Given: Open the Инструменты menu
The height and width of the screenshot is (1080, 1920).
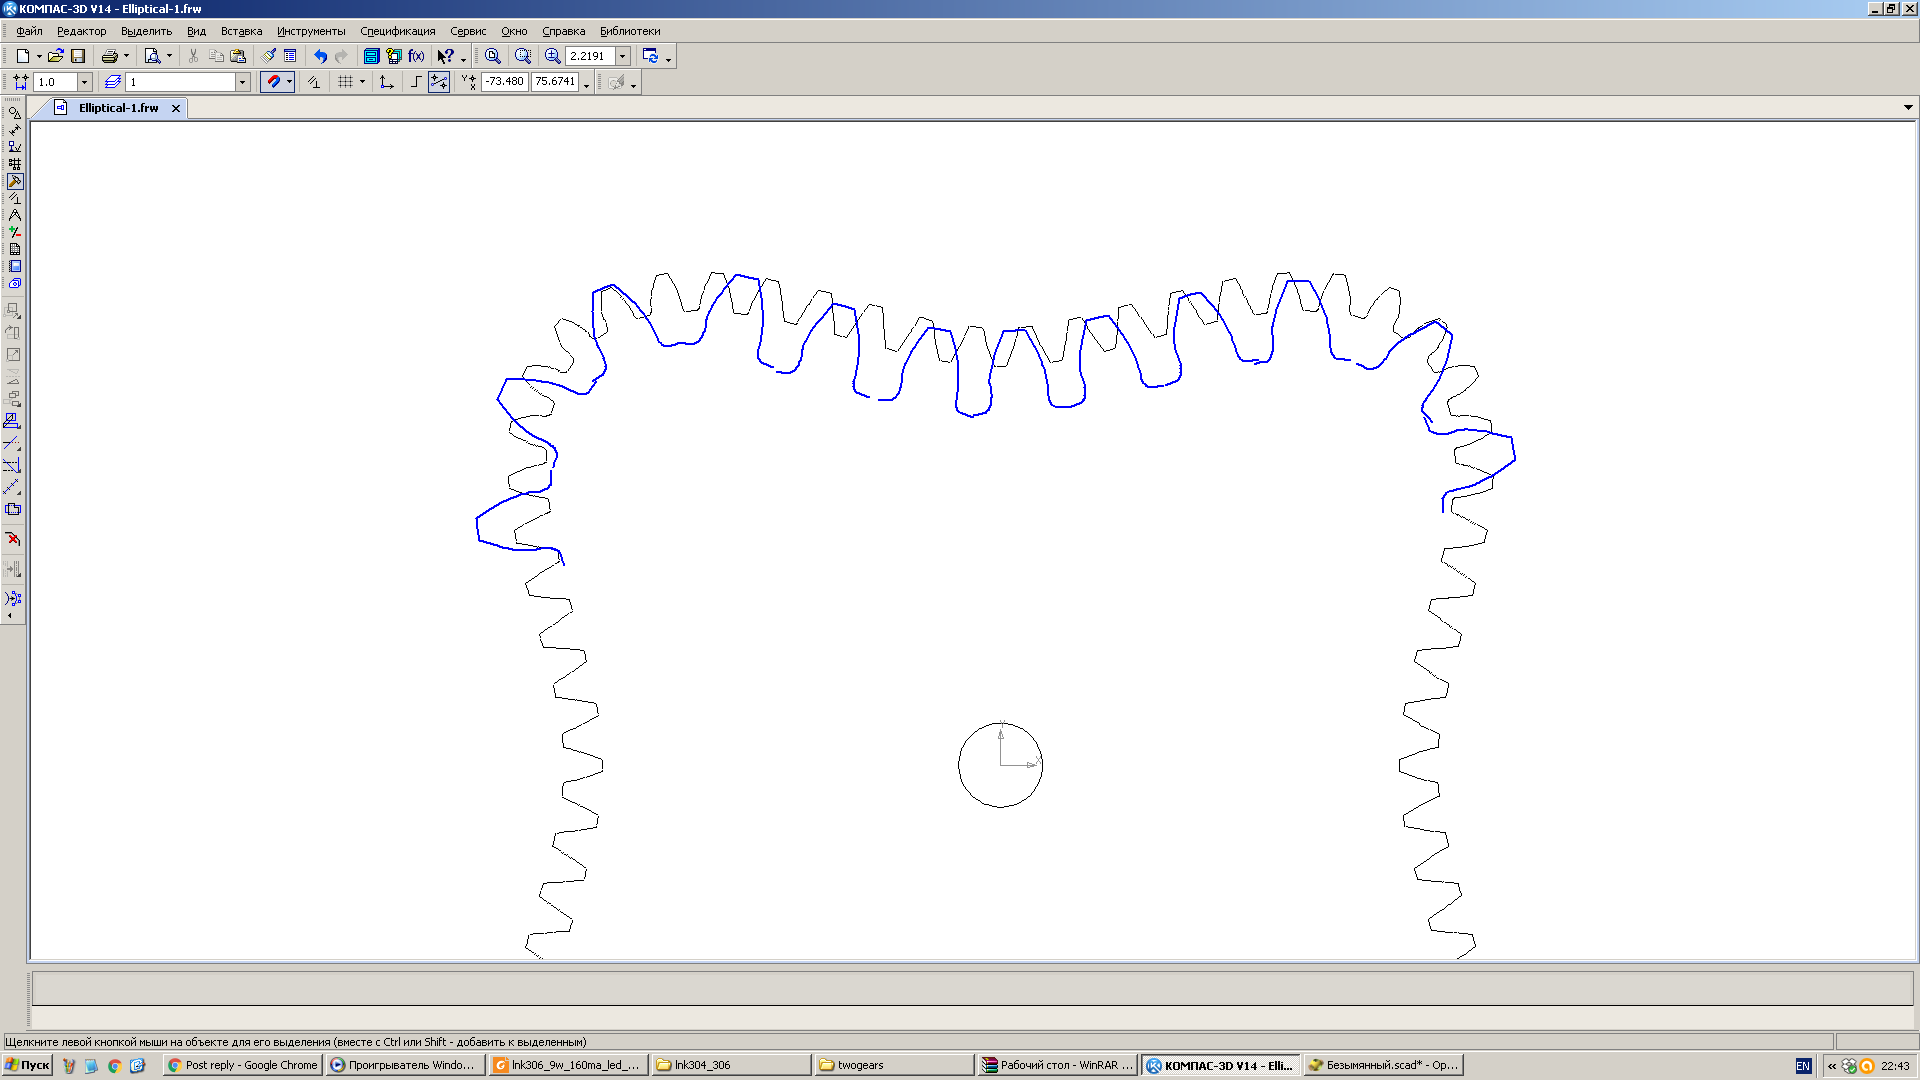Looking at the screenshot, I should pos(310,31).
